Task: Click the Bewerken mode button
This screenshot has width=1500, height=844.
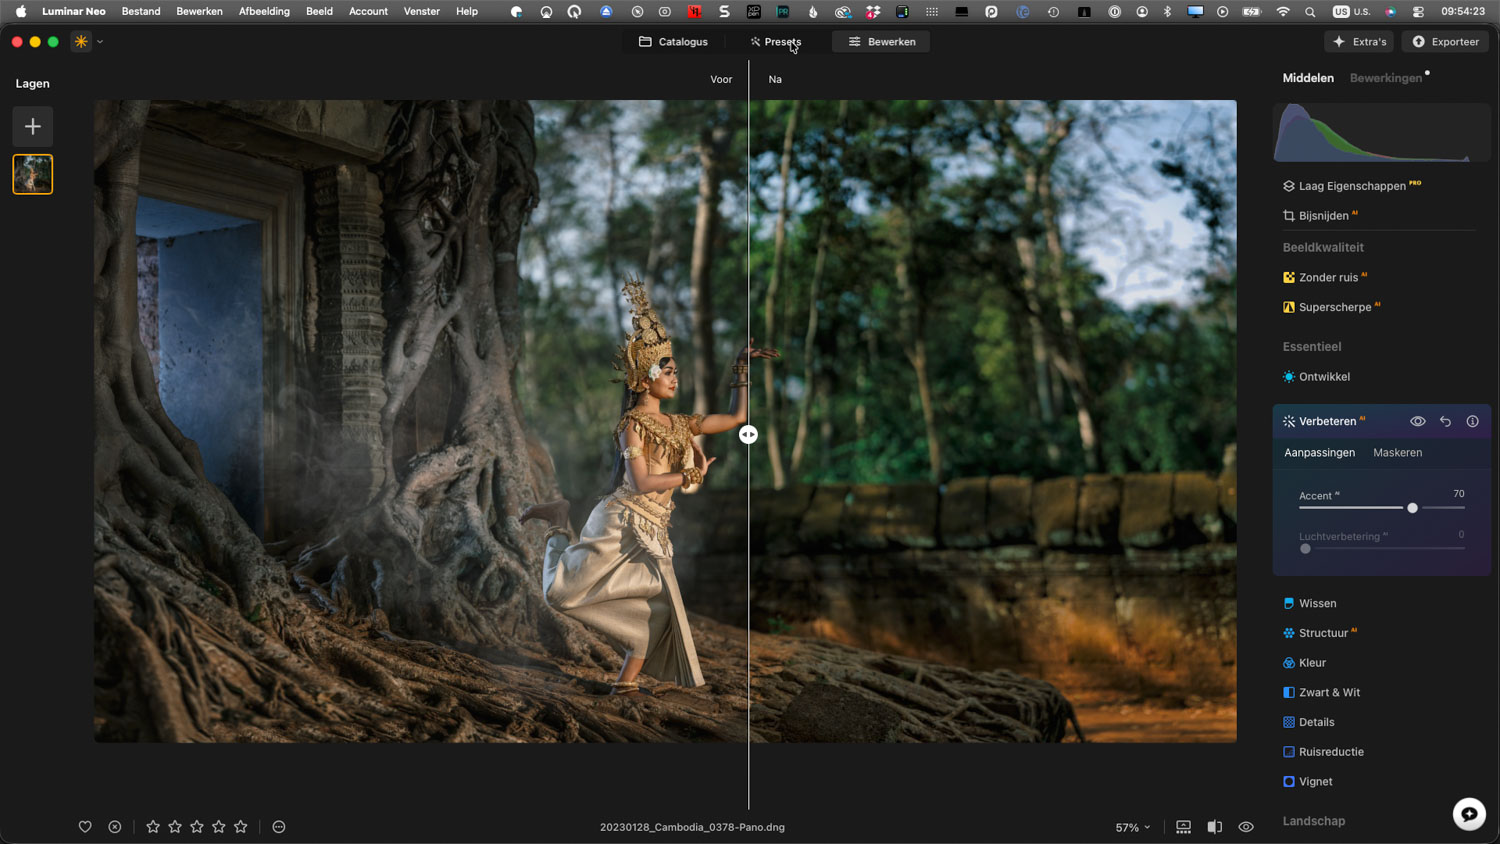Action: coord(882,42)
